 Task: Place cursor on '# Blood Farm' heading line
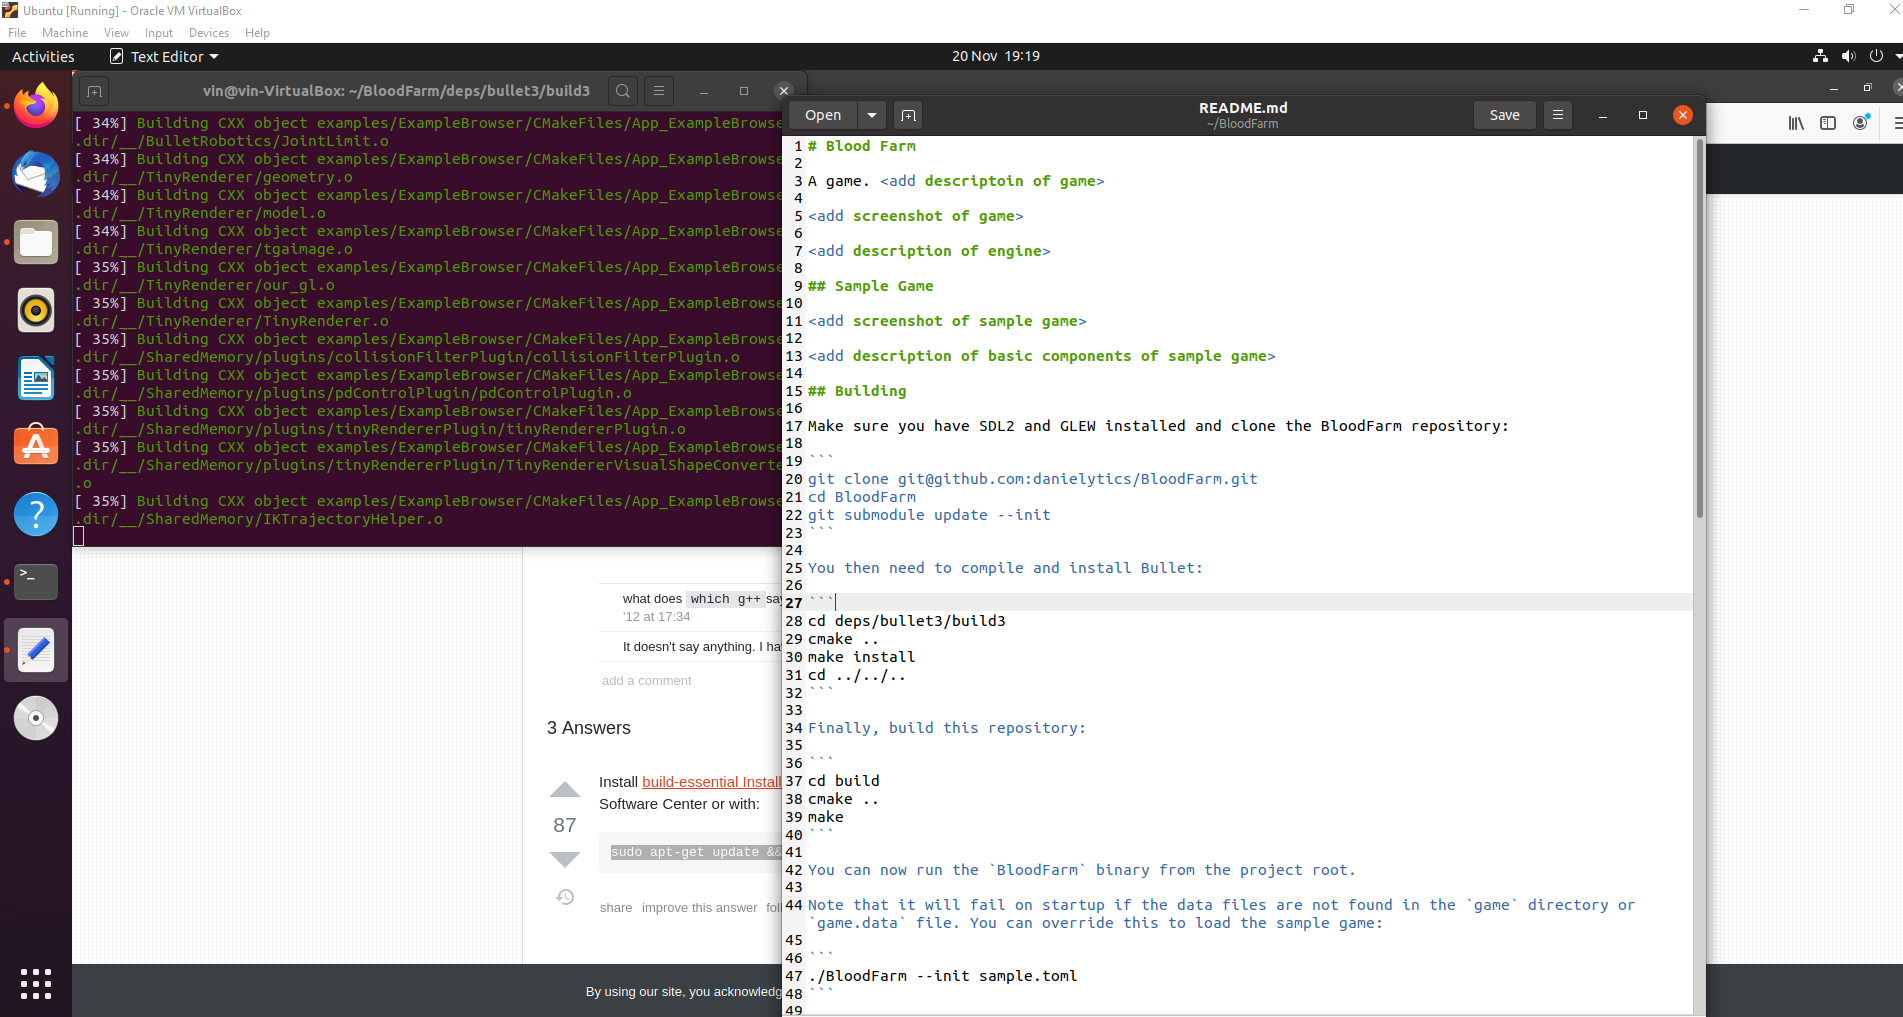click(x=862, y=146)
